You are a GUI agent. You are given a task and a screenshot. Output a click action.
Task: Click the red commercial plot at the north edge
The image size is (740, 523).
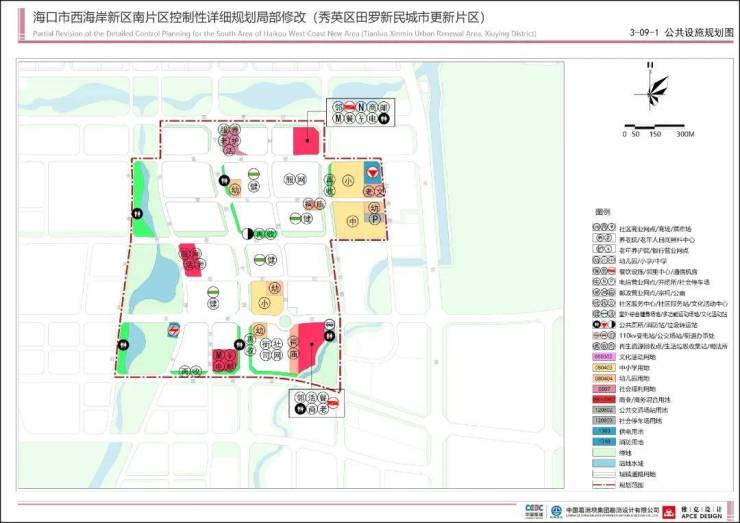click(305, 141)
